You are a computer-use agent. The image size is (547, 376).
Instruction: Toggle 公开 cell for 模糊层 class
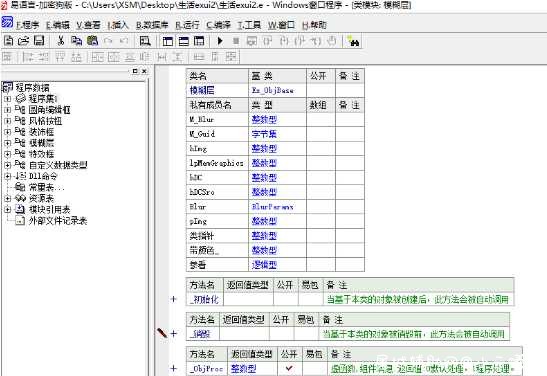tap(321, 90)
